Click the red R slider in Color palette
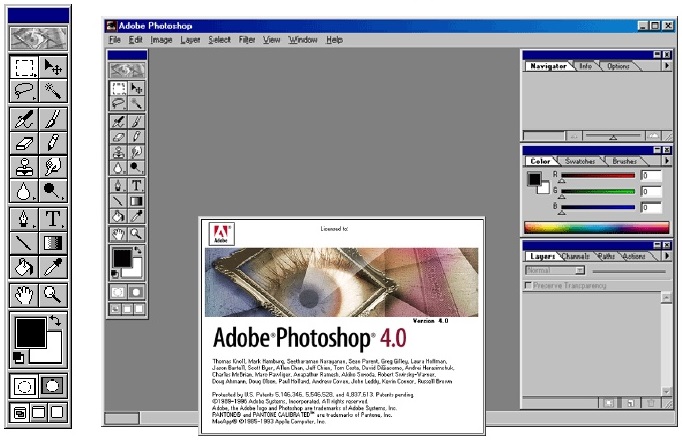The height and width of the screenshot is (440, 682). (598, 176)
